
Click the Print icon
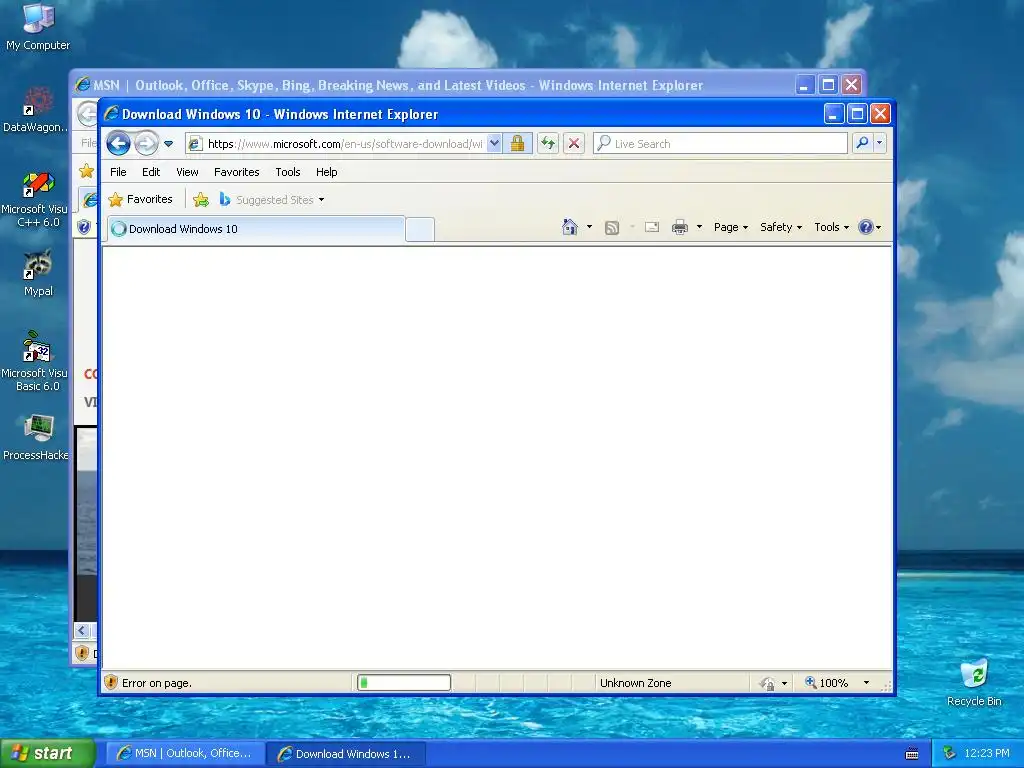click(x=680, y=227)
